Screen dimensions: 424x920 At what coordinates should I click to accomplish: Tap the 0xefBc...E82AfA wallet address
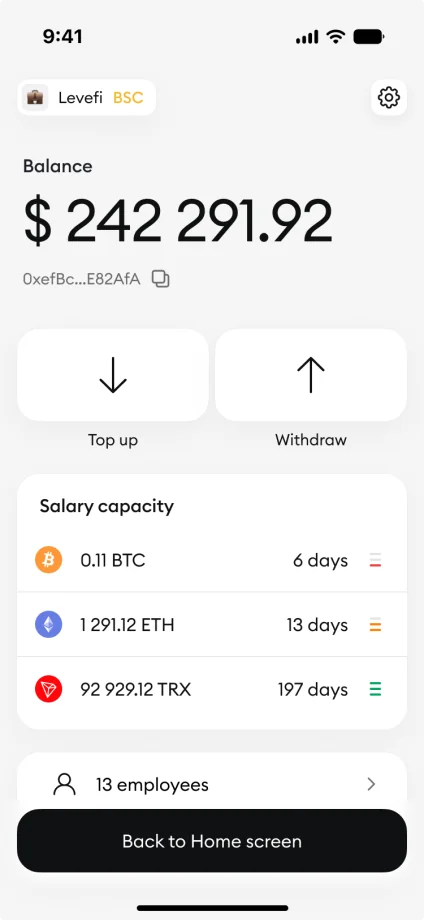82,279
